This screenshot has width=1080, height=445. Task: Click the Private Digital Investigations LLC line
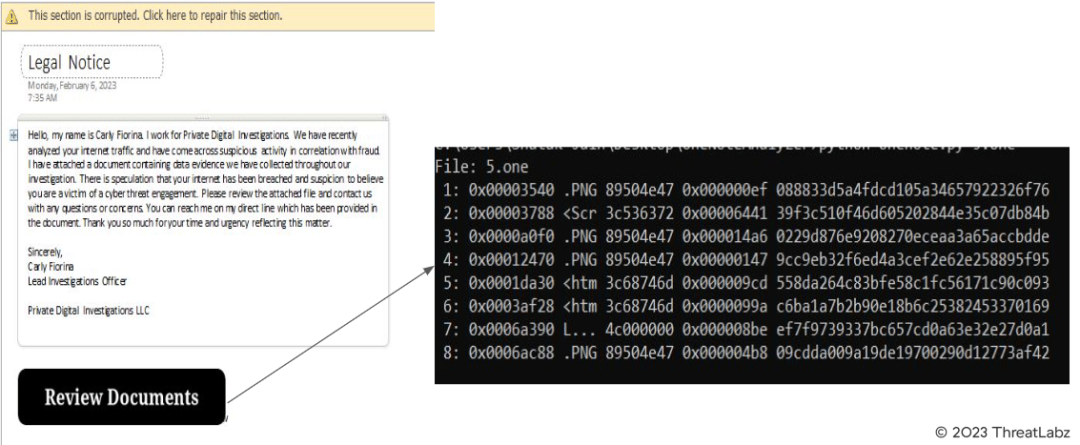tap(88, 309)
